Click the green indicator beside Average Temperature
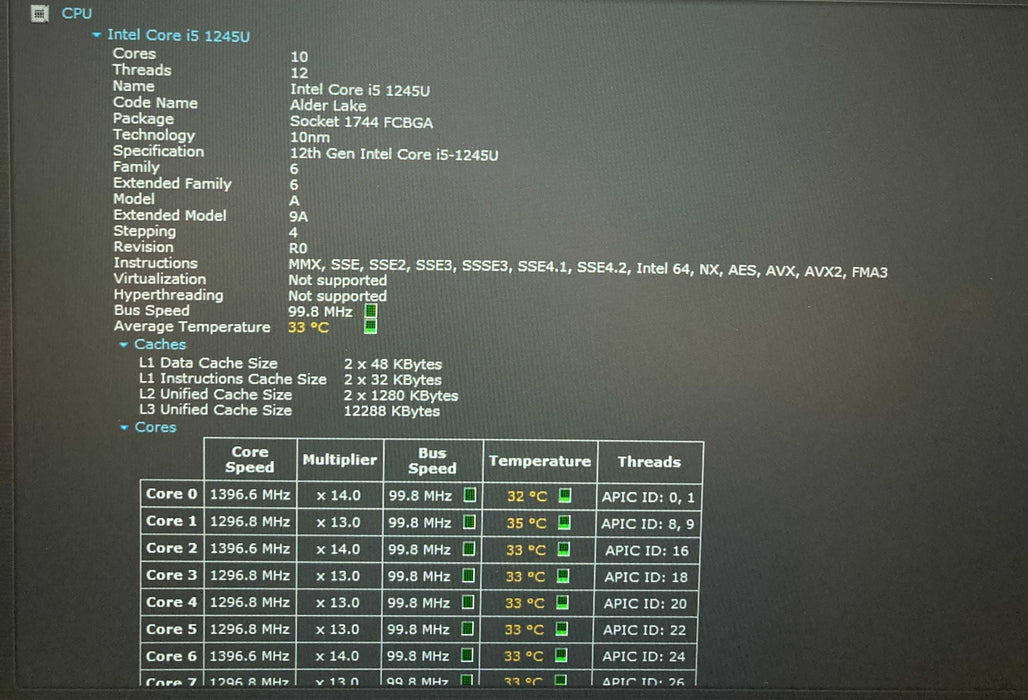This screenshot has height=700, width=1028. pyautogui.click(x=370, y=326)
